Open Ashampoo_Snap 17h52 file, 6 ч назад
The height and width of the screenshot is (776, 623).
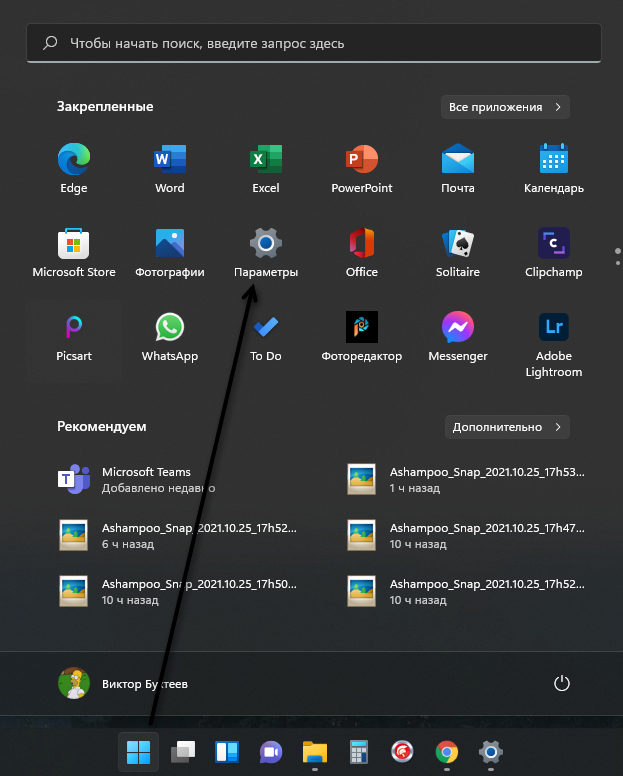pyautogui.click(x=177, y=535)
